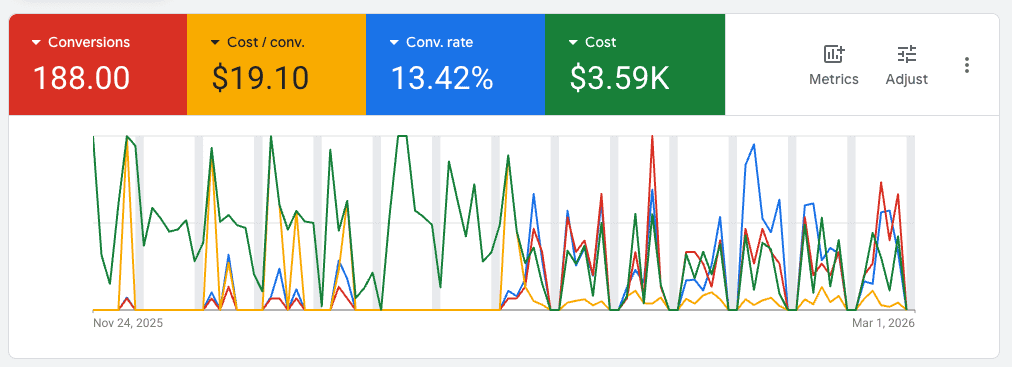Viewport: 1012px width, 367px height.
Task: Select the red Conversions scorecard value 188.00
Action: 81,78
